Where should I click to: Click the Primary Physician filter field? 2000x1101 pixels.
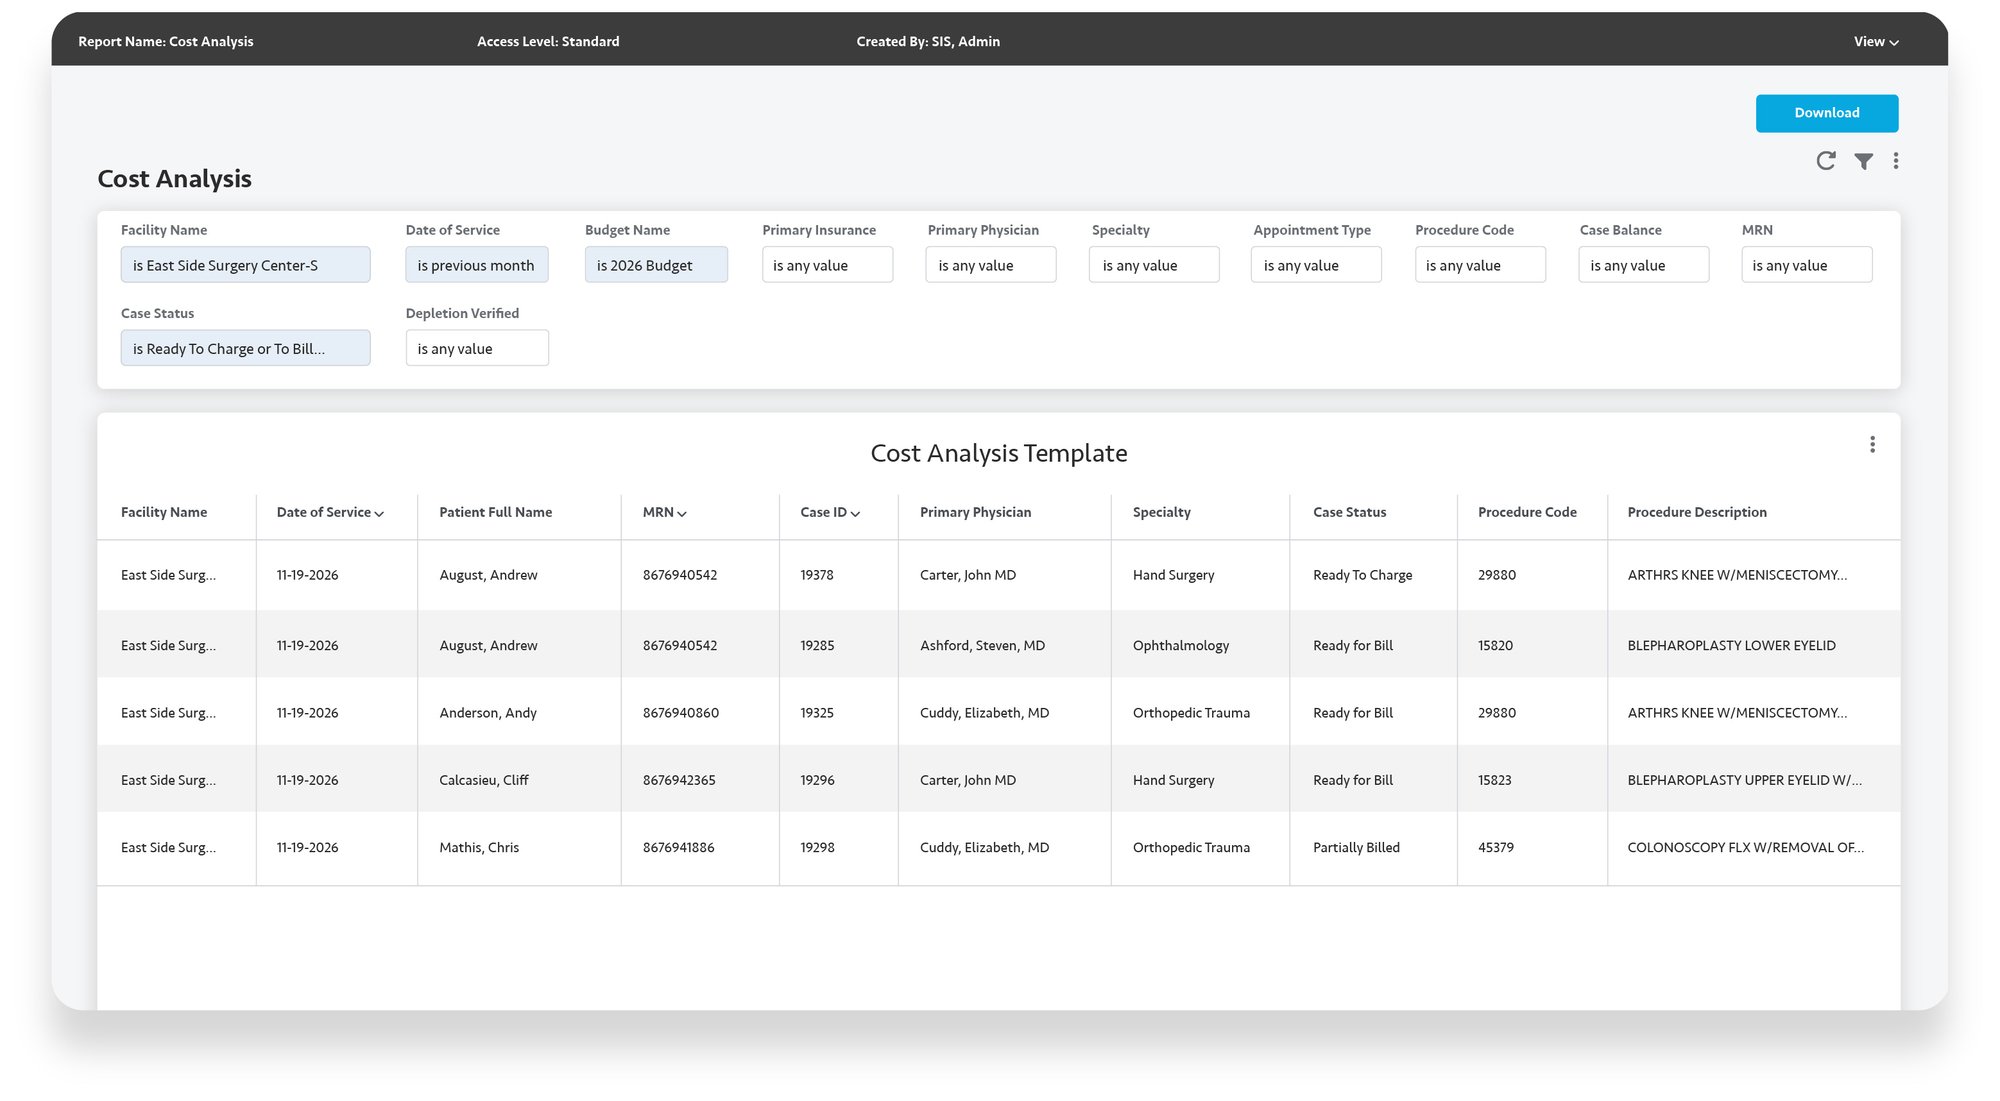pyautogui.click(x=990, y=264)
